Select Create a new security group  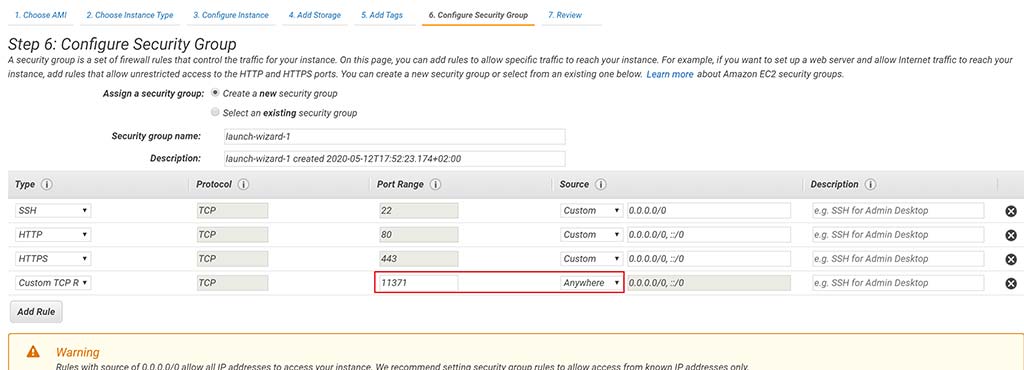click(216, 93)
